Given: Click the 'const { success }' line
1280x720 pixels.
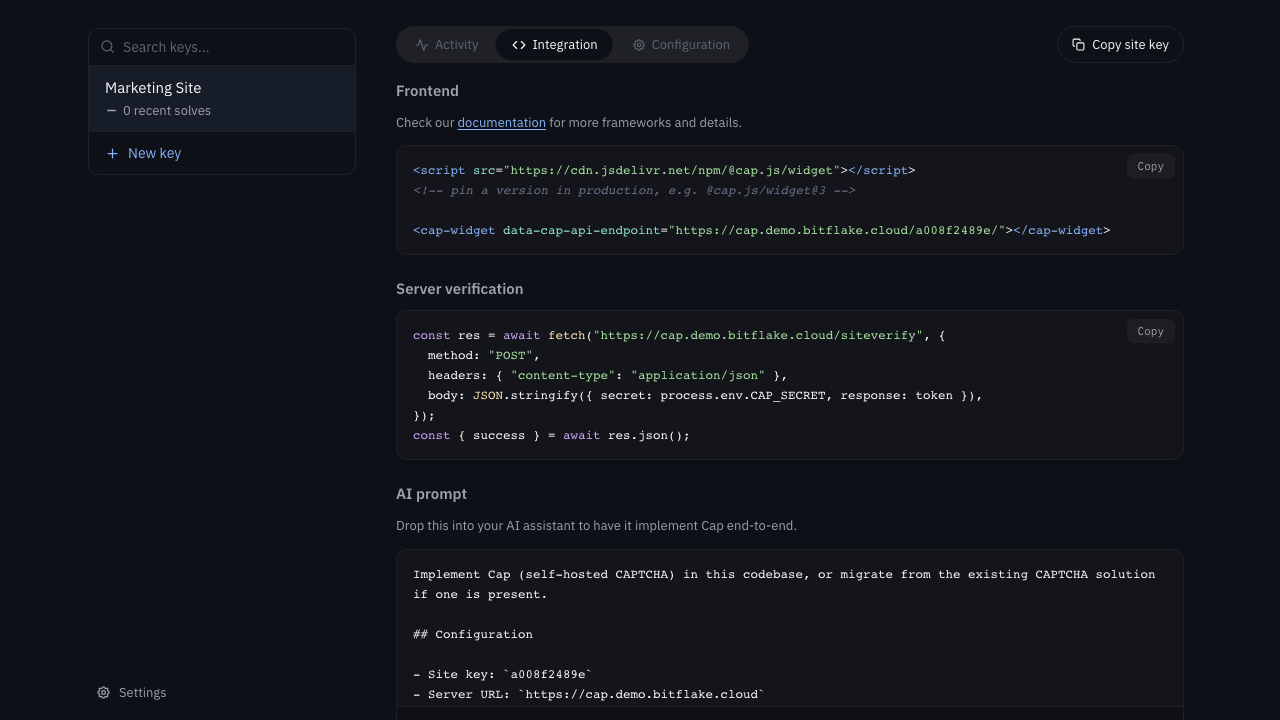Looking at the screenshot, I should [551, 435].
